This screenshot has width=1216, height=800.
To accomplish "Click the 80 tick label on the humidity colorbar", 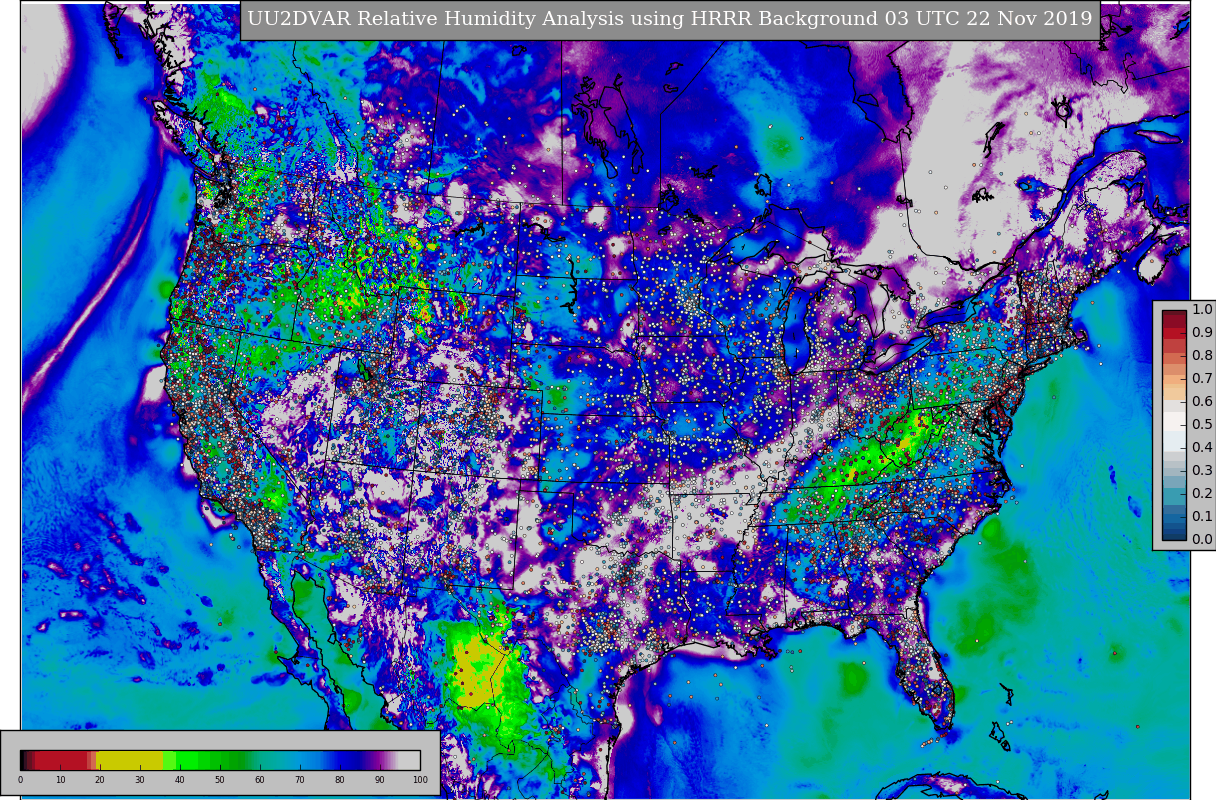I will [x=340, y=780].
